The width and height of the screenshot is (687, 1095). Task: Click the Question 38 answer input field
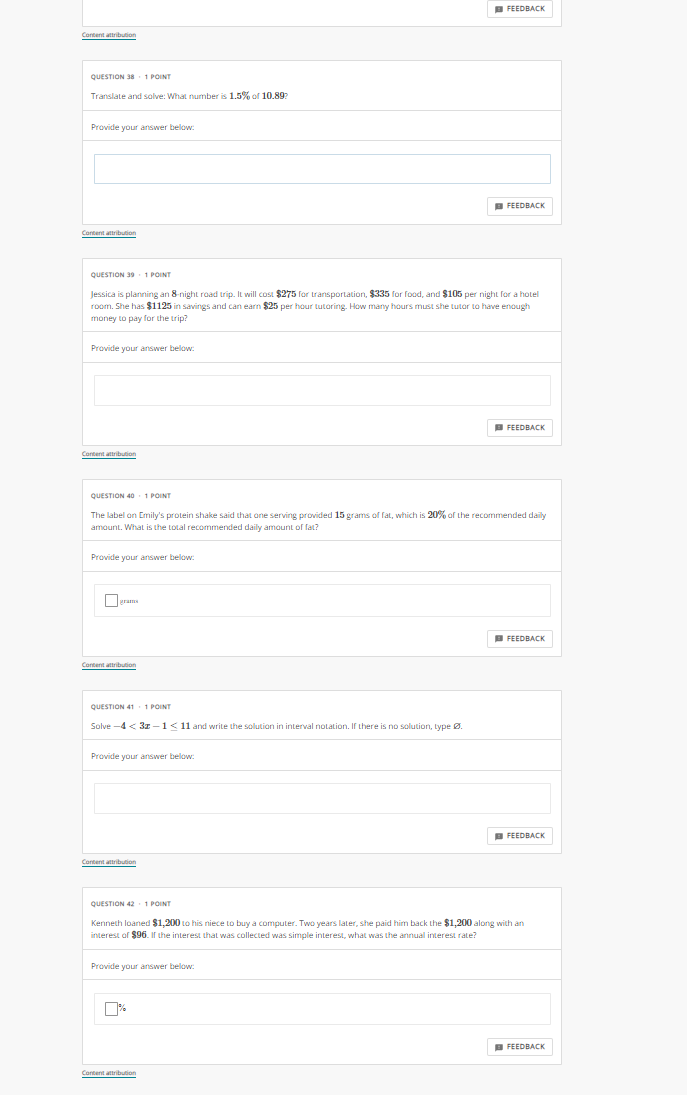pos(322,169)
